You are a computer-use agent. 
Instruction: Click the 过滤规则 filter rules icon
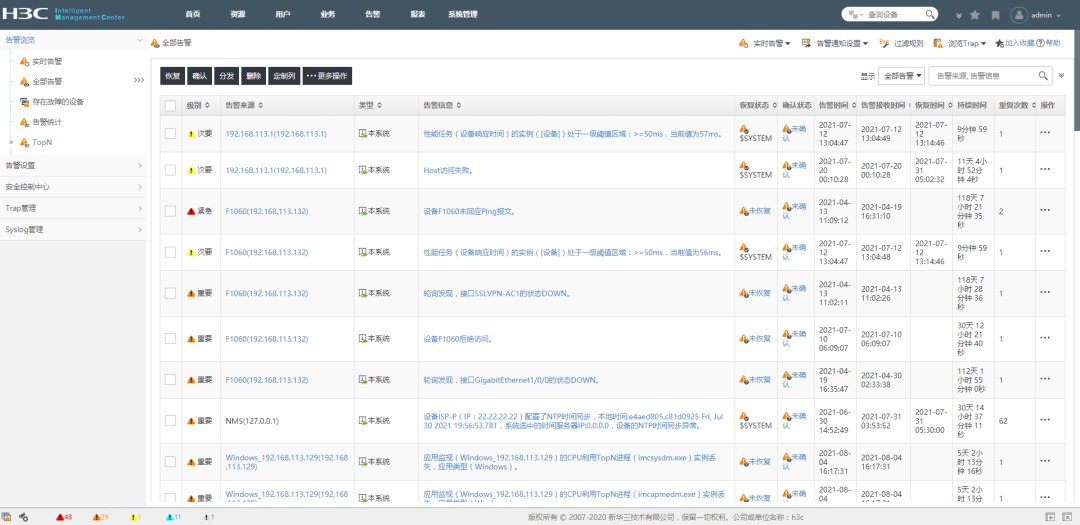pos(885,43)
